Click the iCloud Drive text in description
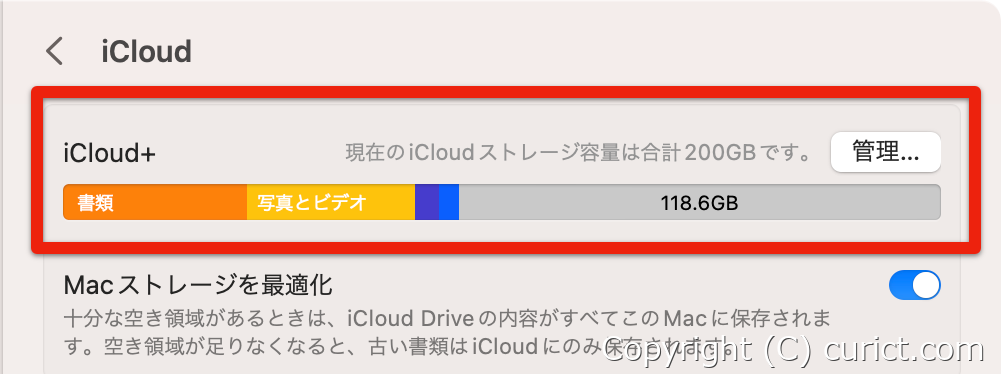The width and height of the screenshot is (1001, 374). point(412,317)
